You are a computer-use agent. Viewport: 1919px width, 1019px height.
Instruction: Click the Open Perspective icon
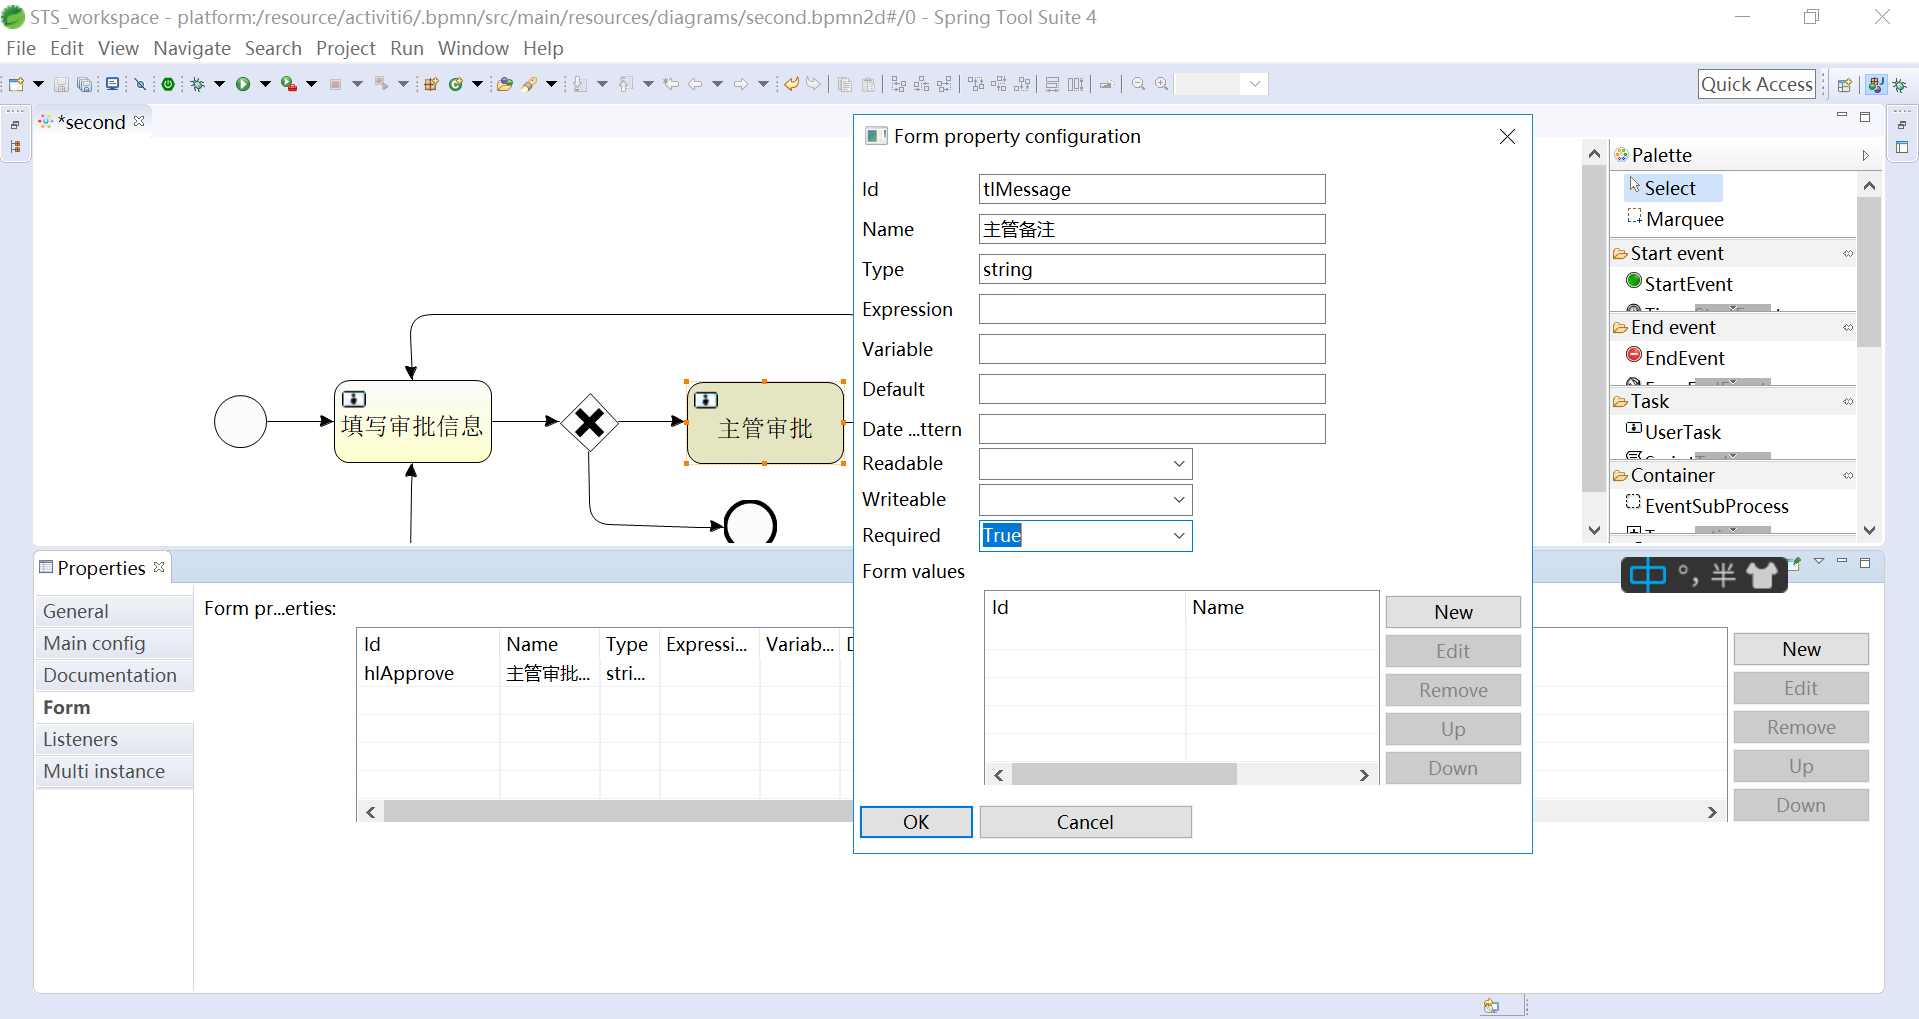(x=1845, y=85)
